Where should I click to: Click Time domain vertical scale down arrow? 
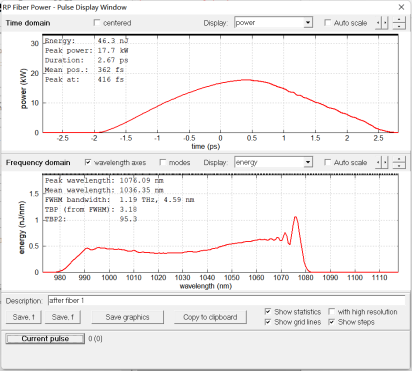399,26
